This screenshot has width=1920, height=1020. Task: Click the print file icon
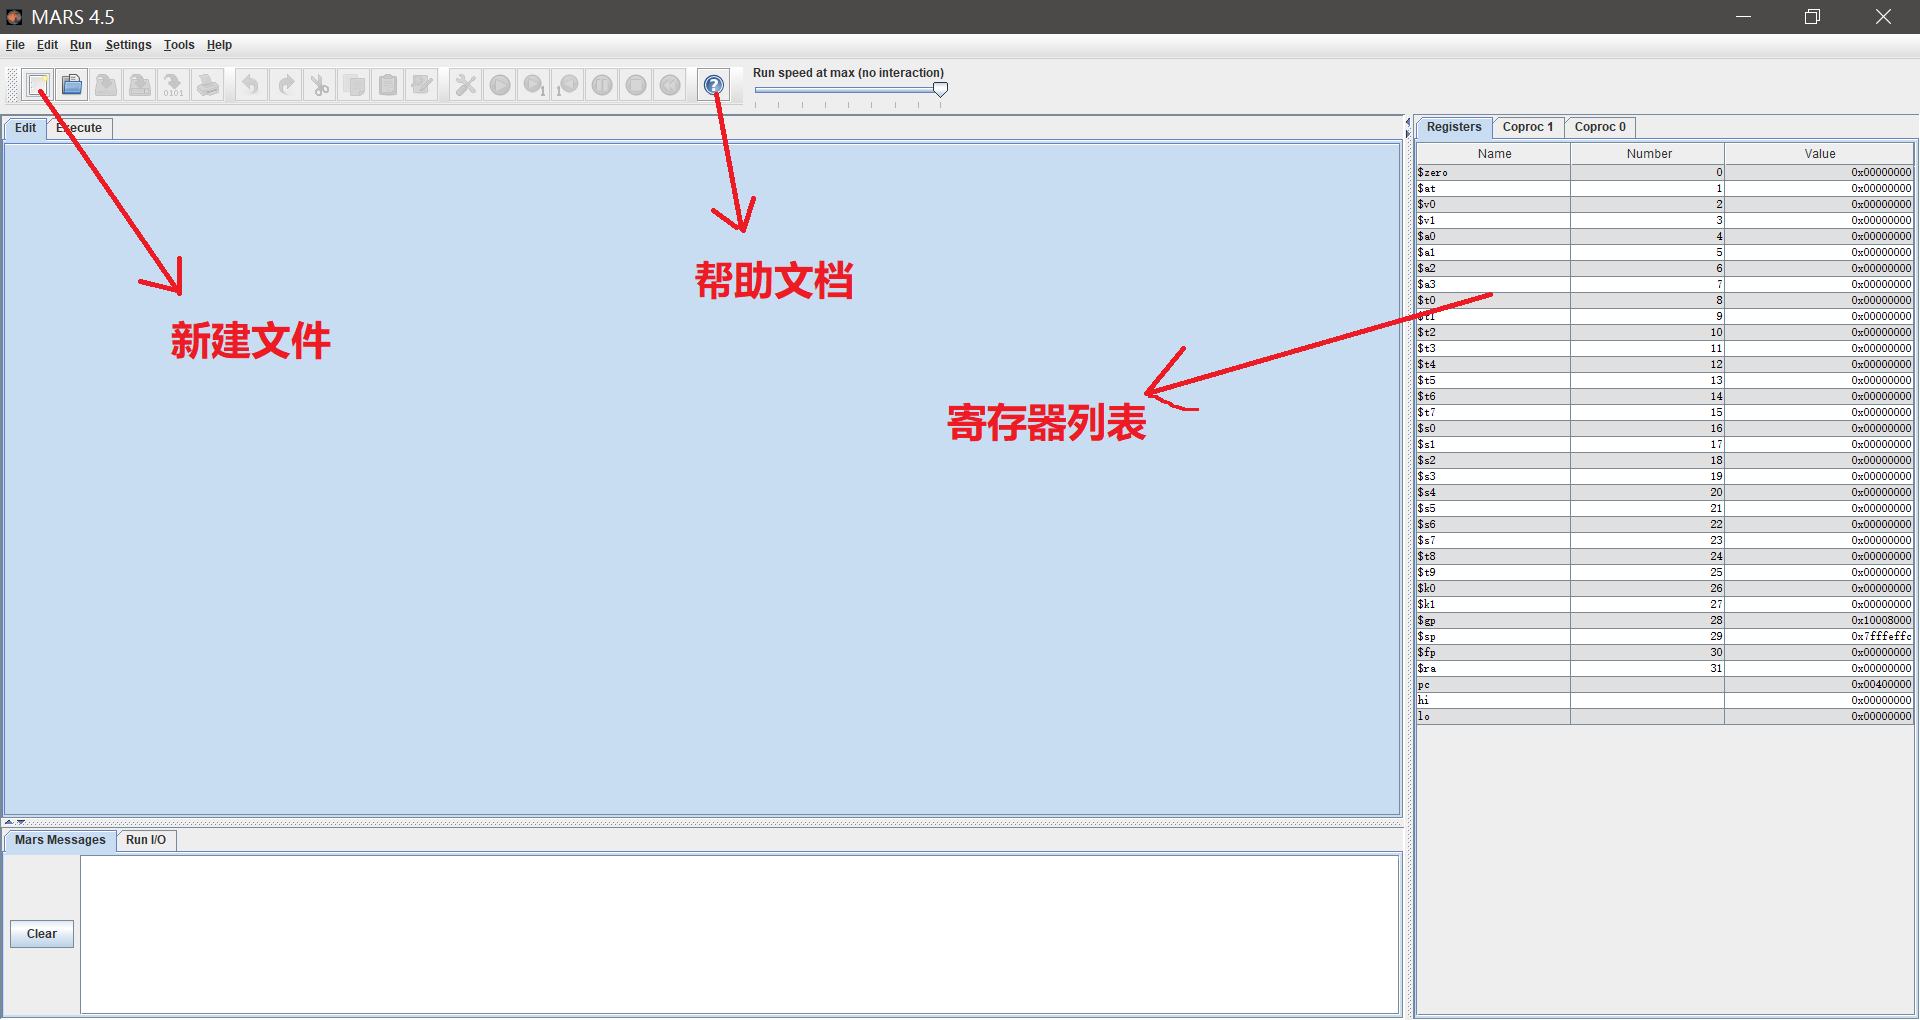point(207,85)
